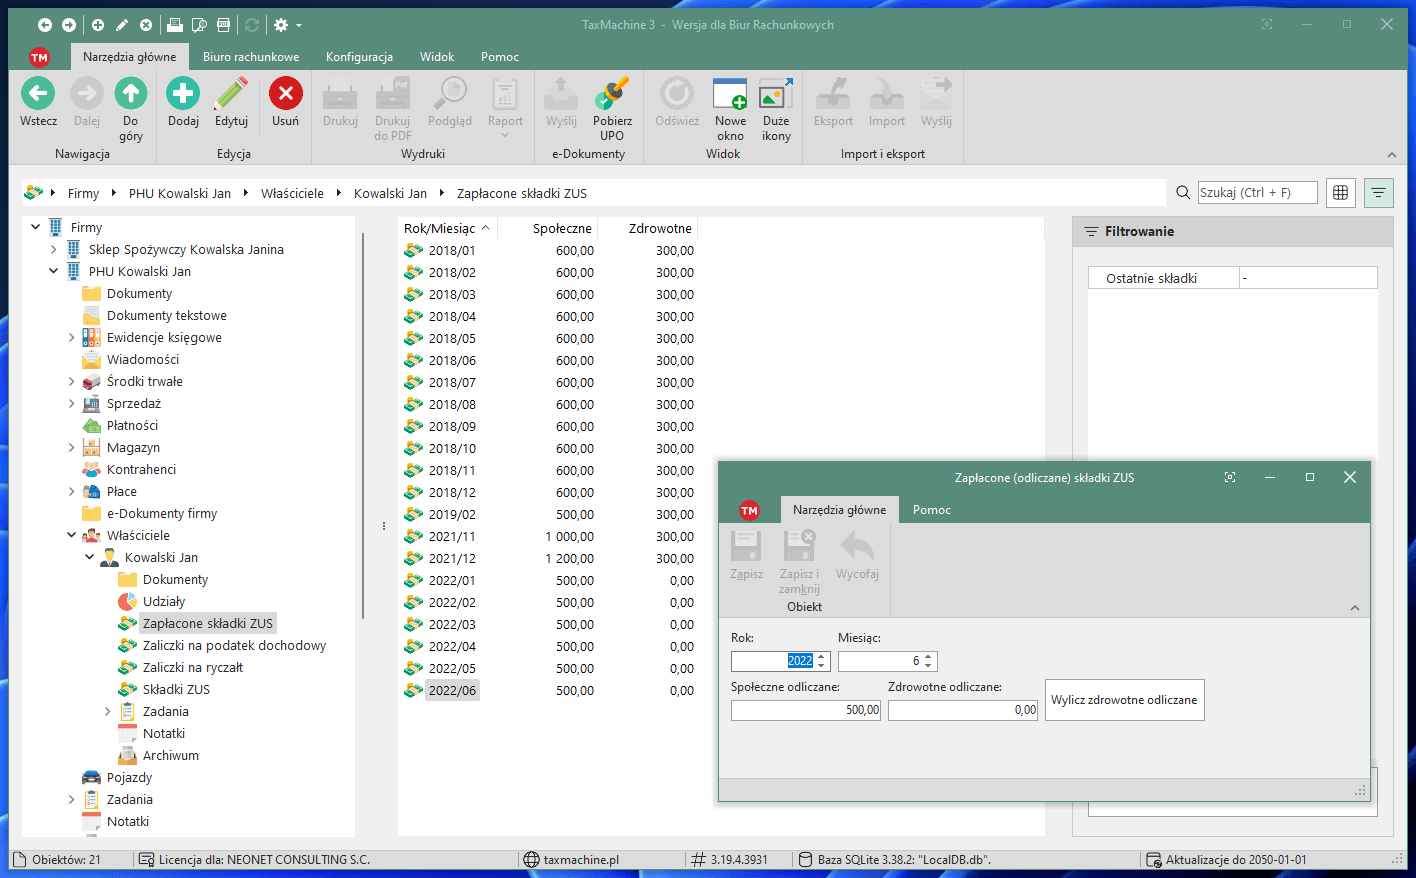Screen dimensions: 1416x878
Task: Switch to Duże ikony view
Action: click(x=776, y=95)
